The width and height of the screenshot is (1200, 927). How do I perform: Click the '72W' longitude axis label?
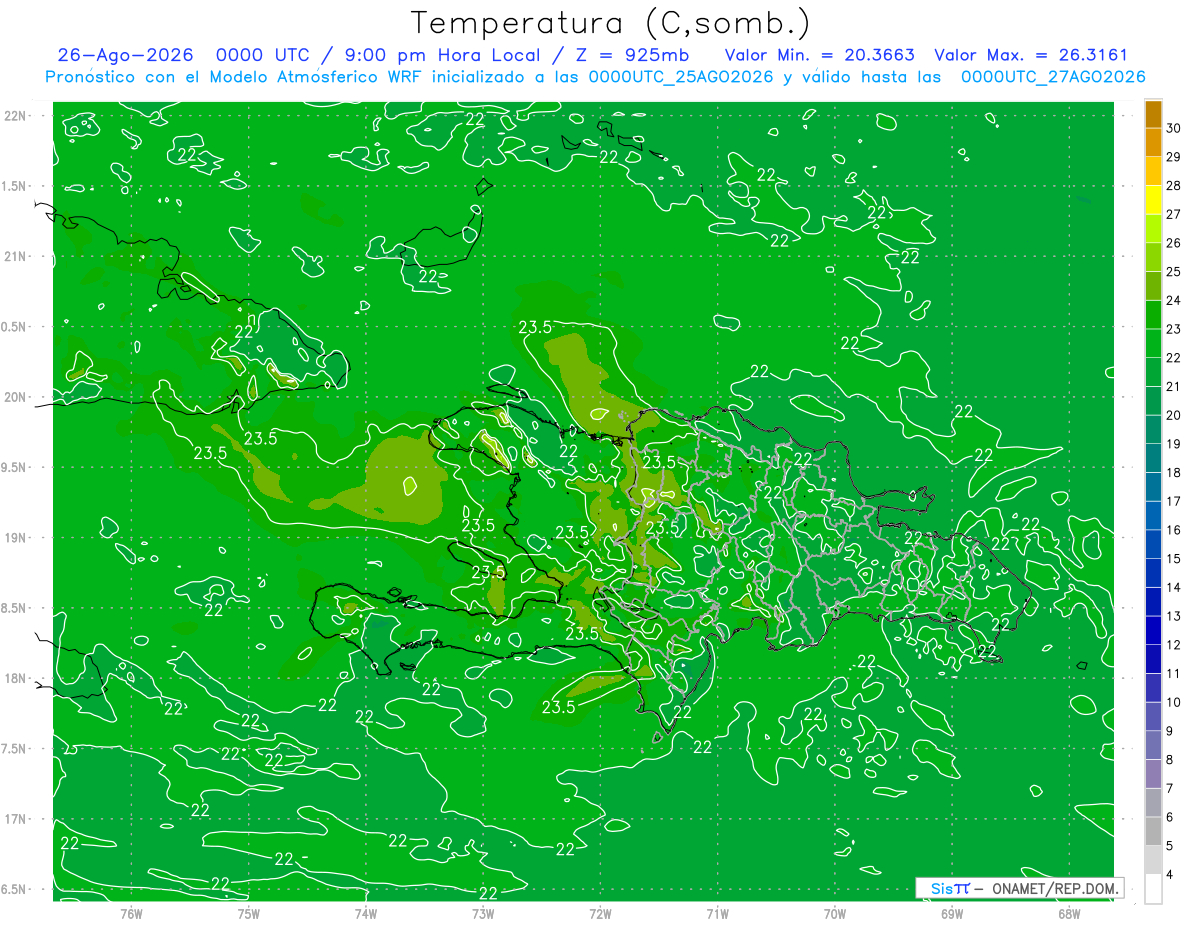click(600, 914)
